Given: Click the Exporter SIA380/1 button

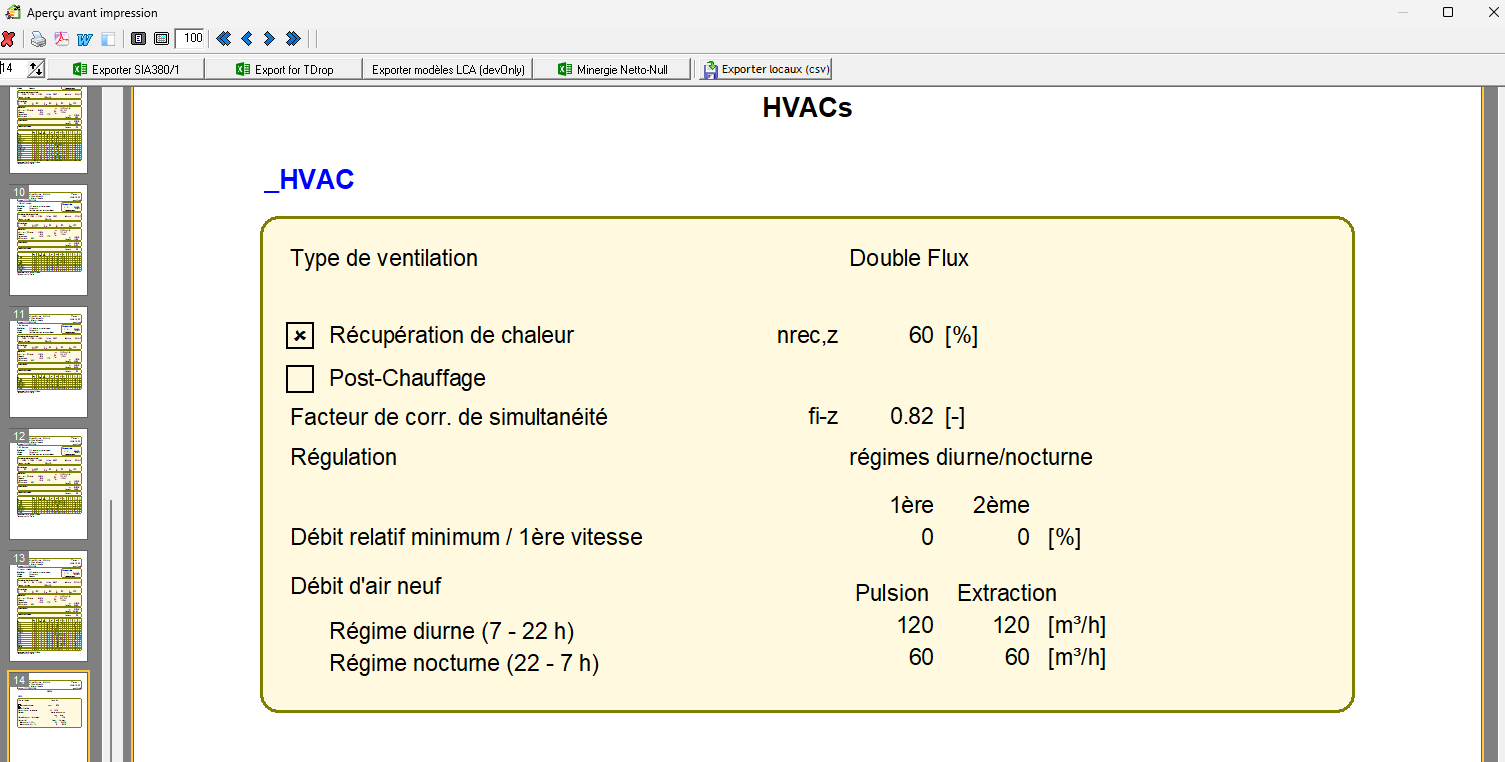Looking at the screenshot, I should 126,69.
